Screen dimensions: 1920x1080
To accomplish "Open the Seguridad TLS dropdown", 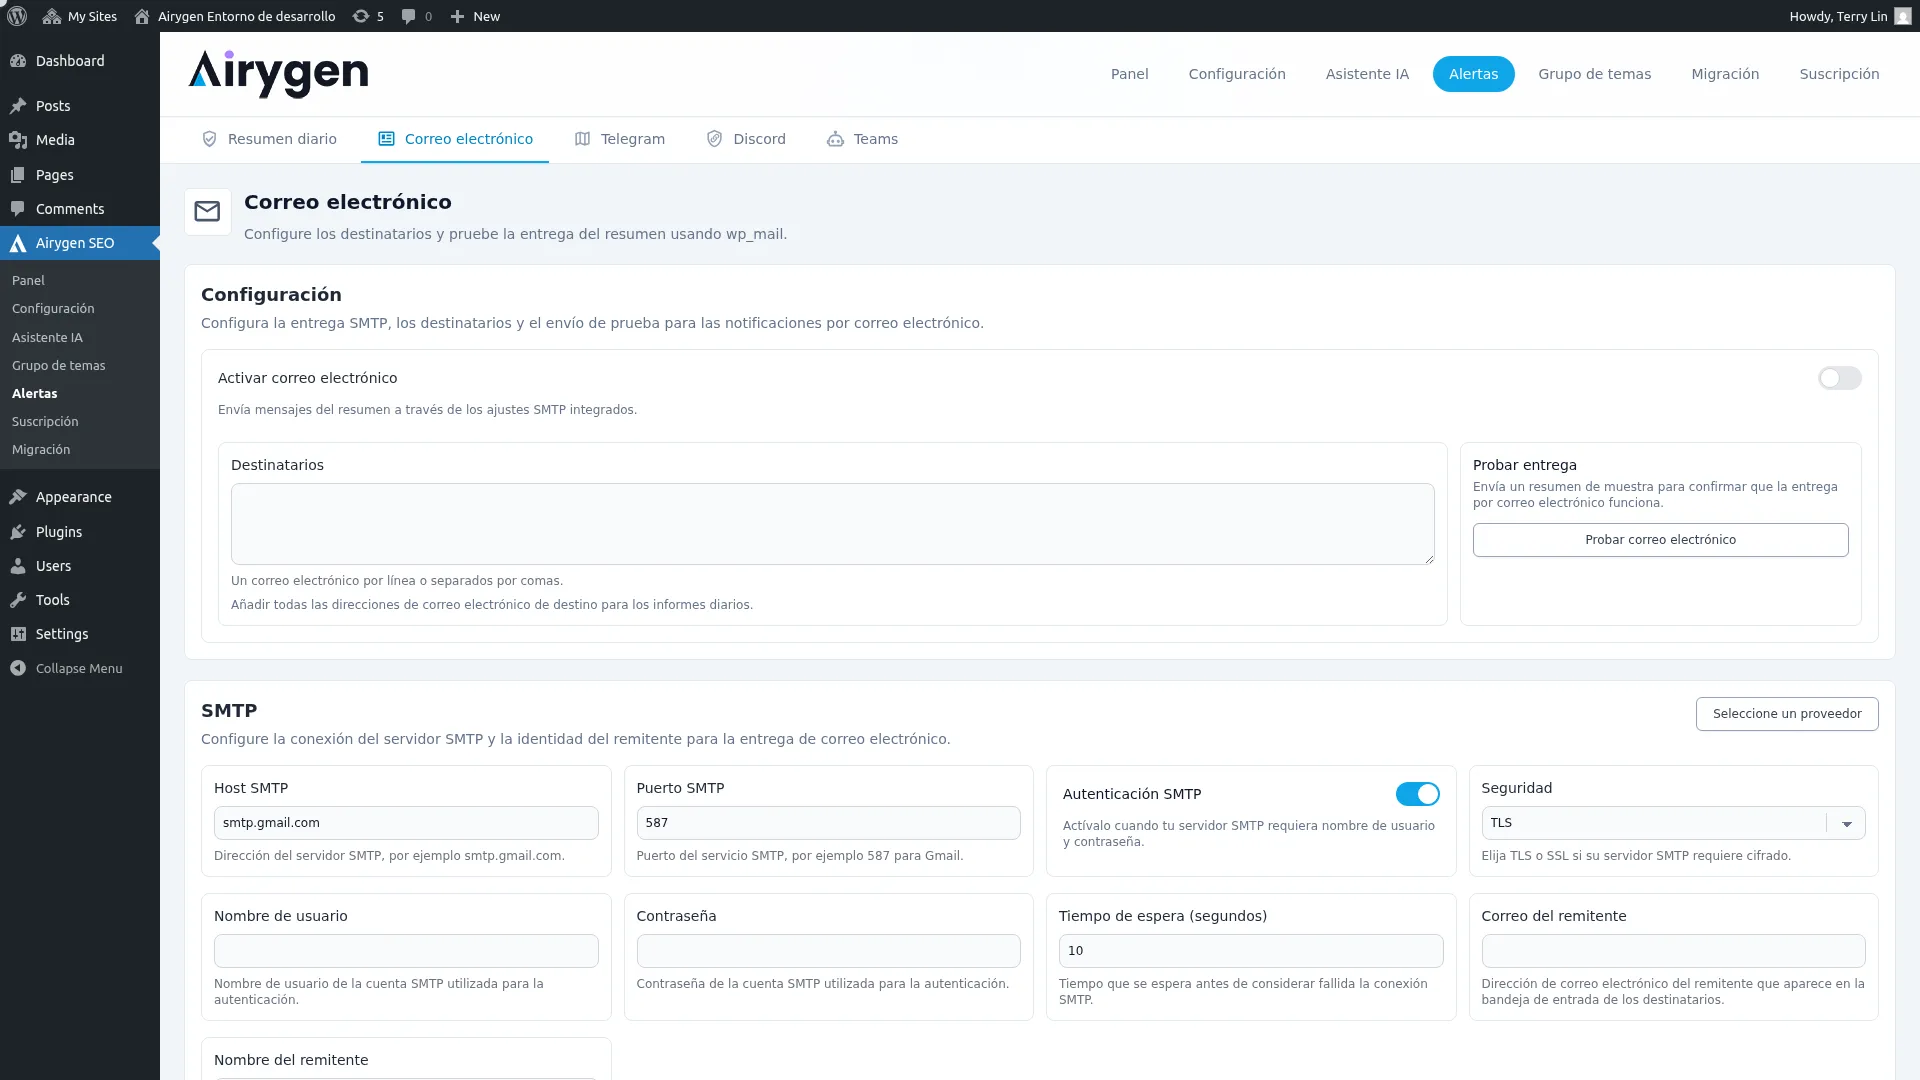I will [1672, 823].
